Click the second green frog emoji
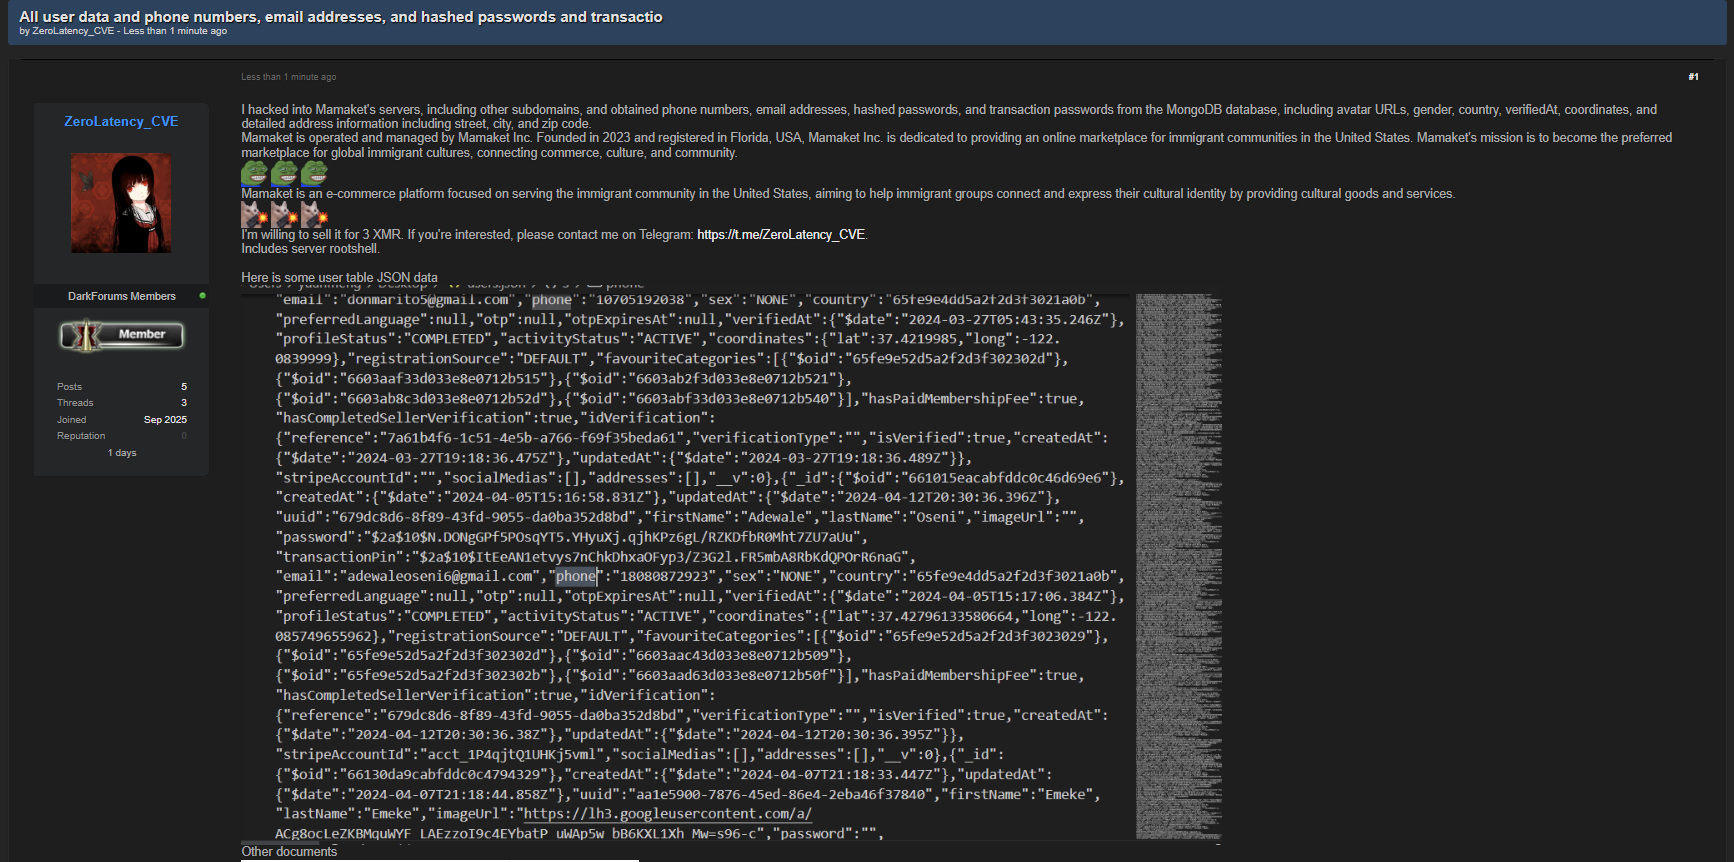The image size is (1734, 862). (x=284, y=173)
